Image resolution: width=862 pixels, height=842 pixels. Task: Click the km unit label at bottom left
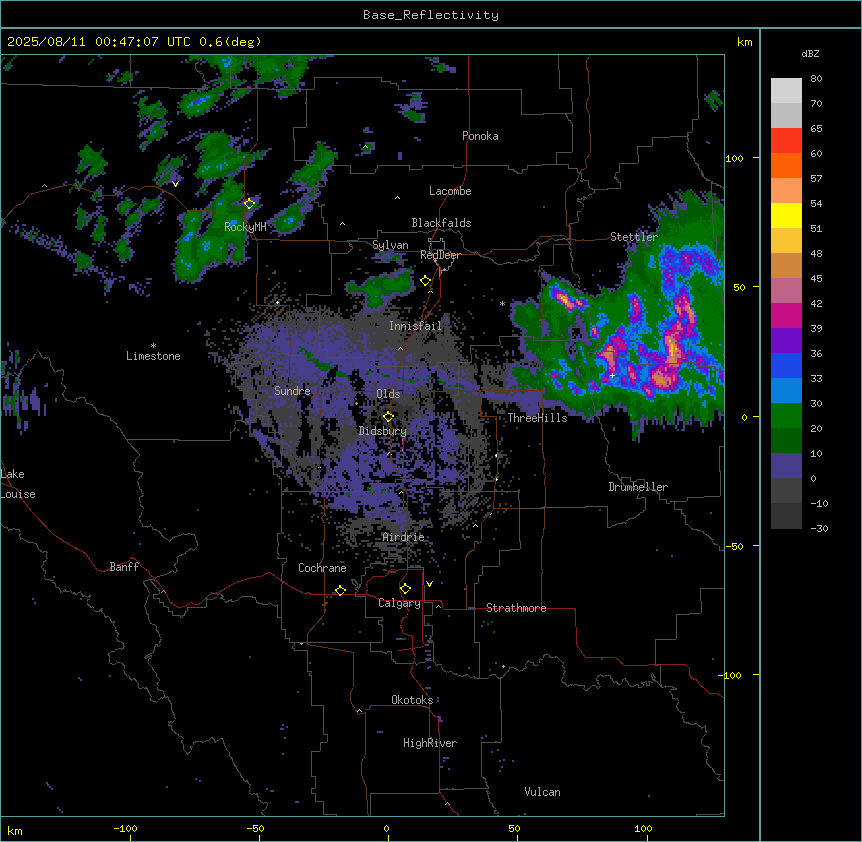pos(15,831)
